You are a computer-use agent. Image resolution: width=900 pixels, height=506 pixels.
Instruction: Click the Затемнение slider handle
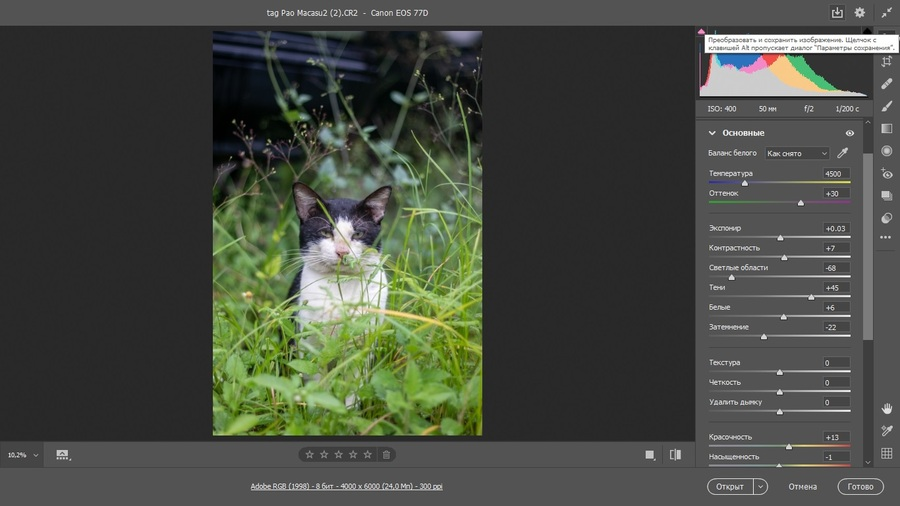pos(763,337)
